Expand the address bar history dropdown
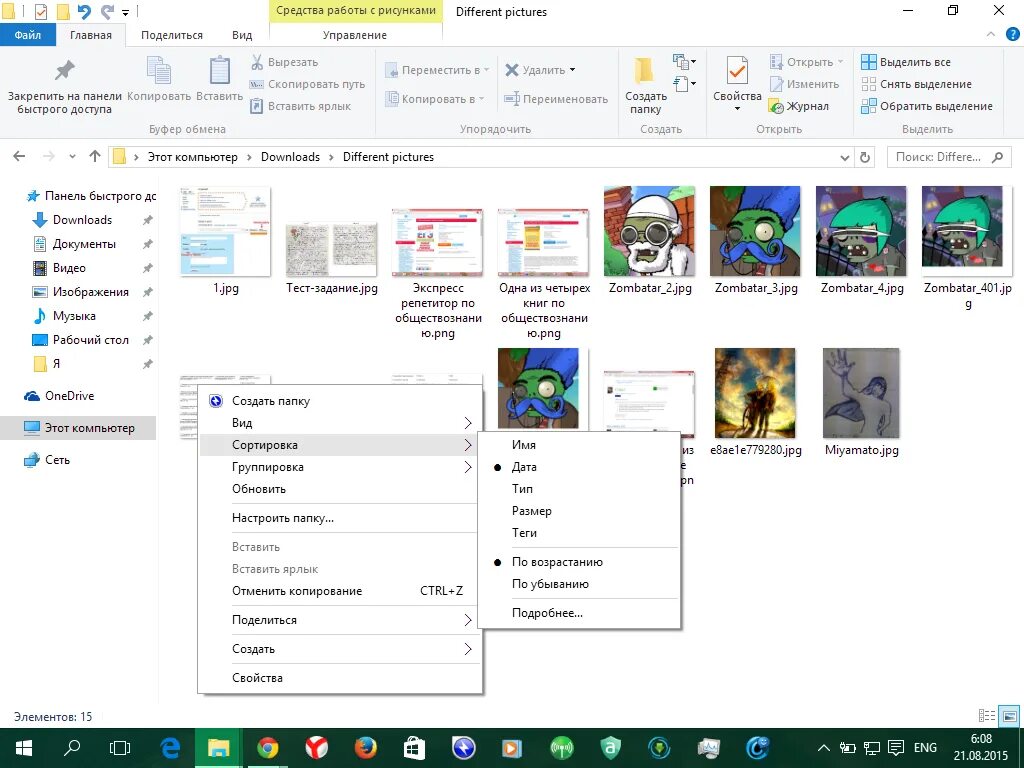Screen dimensions: 1024x768 (x=844, y=157)
